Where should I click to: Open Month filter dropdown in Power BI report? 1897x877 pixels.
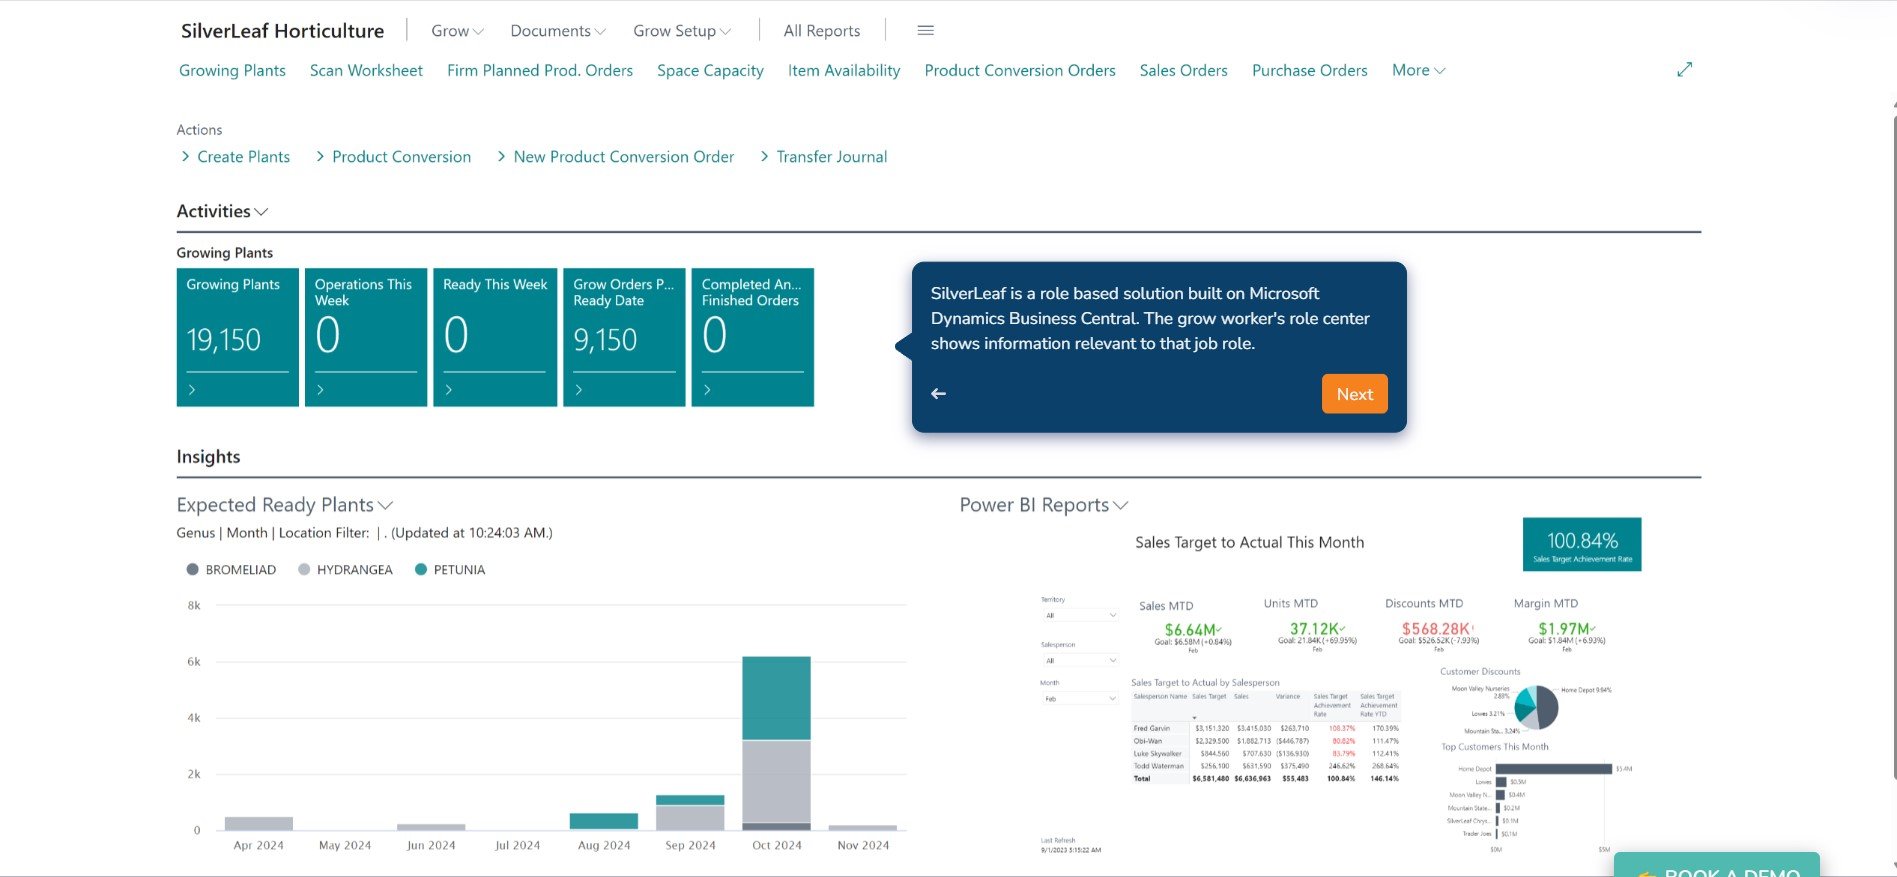(x=1080, y=699)
